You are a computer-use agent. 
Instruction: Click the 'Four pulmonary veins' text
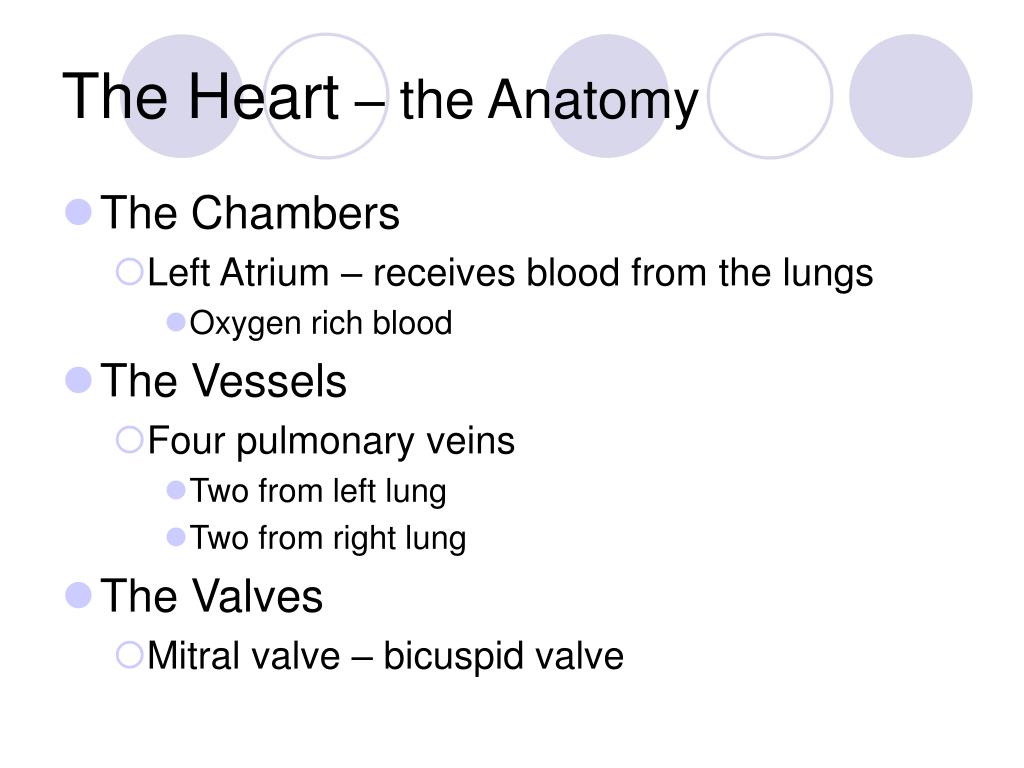[331, 441]
